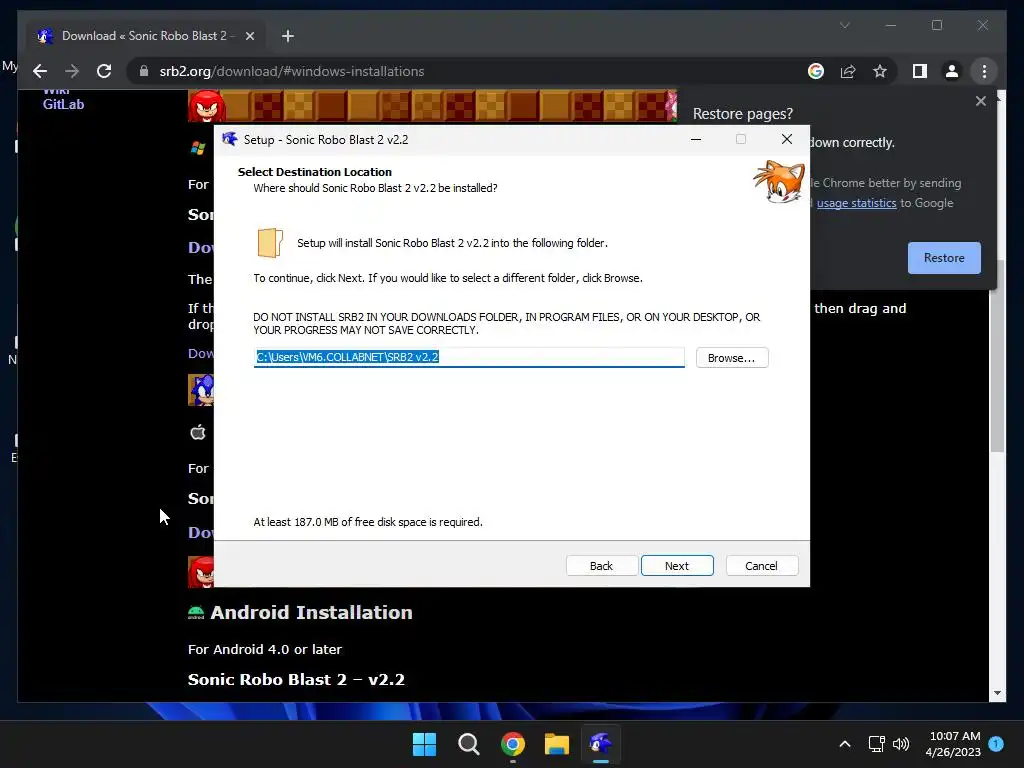Reload the srb2.org page
This screenshot has height=768, width=1024.
104,71
